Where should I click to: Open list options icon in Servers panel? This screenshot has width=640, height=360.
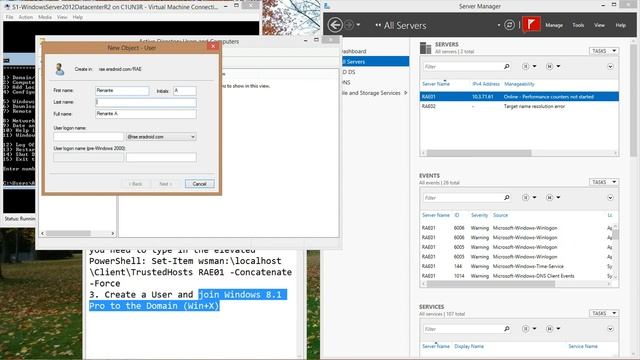point(529,66)
